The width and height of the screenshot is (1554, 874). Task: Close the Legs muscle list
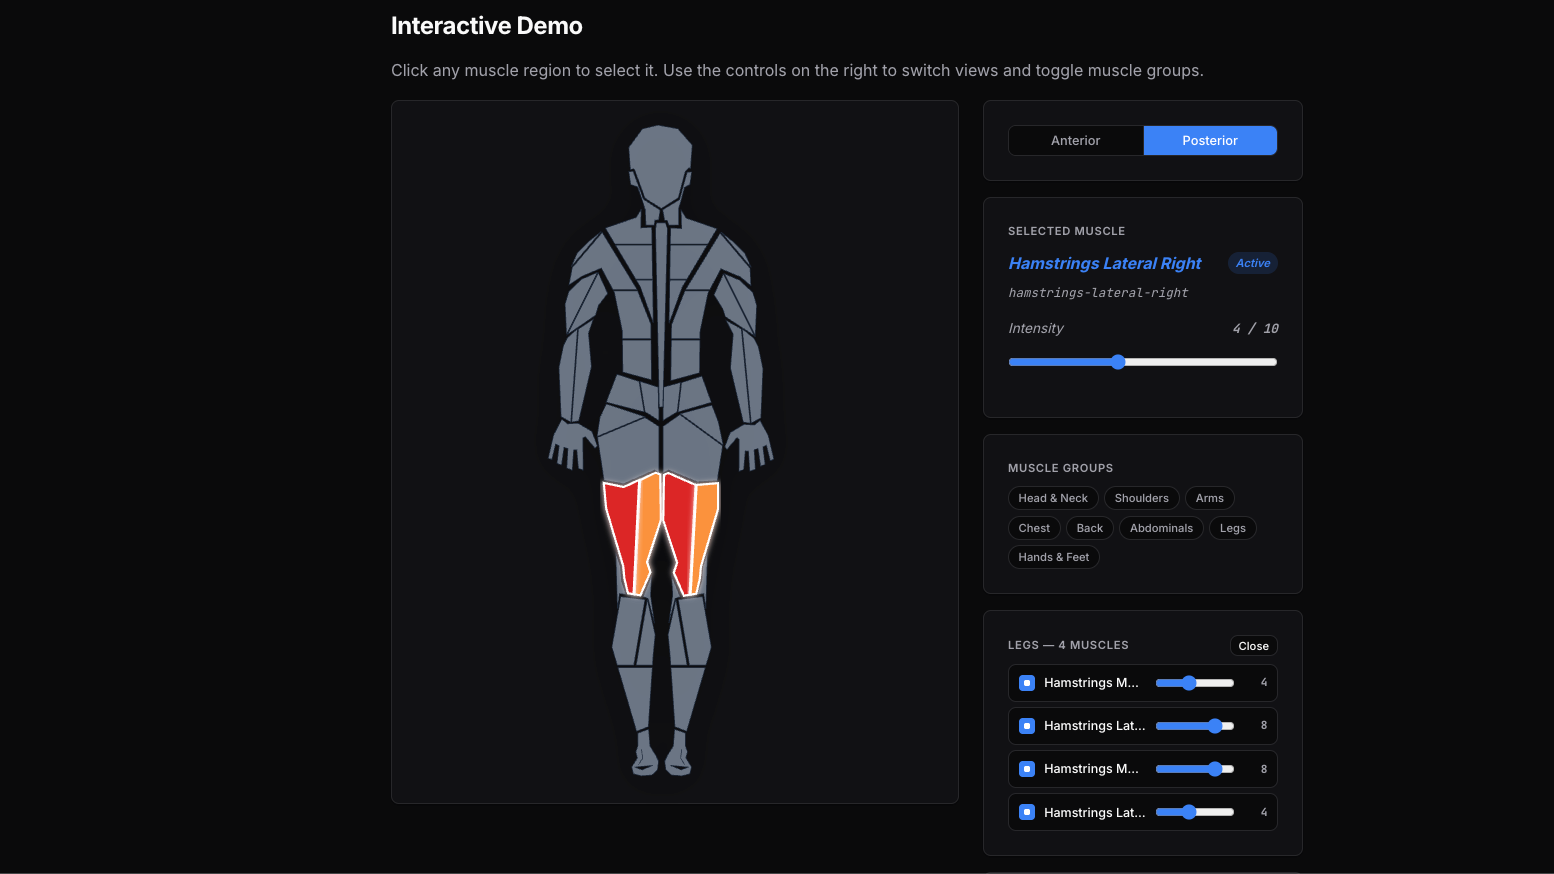coord(1253,645)
